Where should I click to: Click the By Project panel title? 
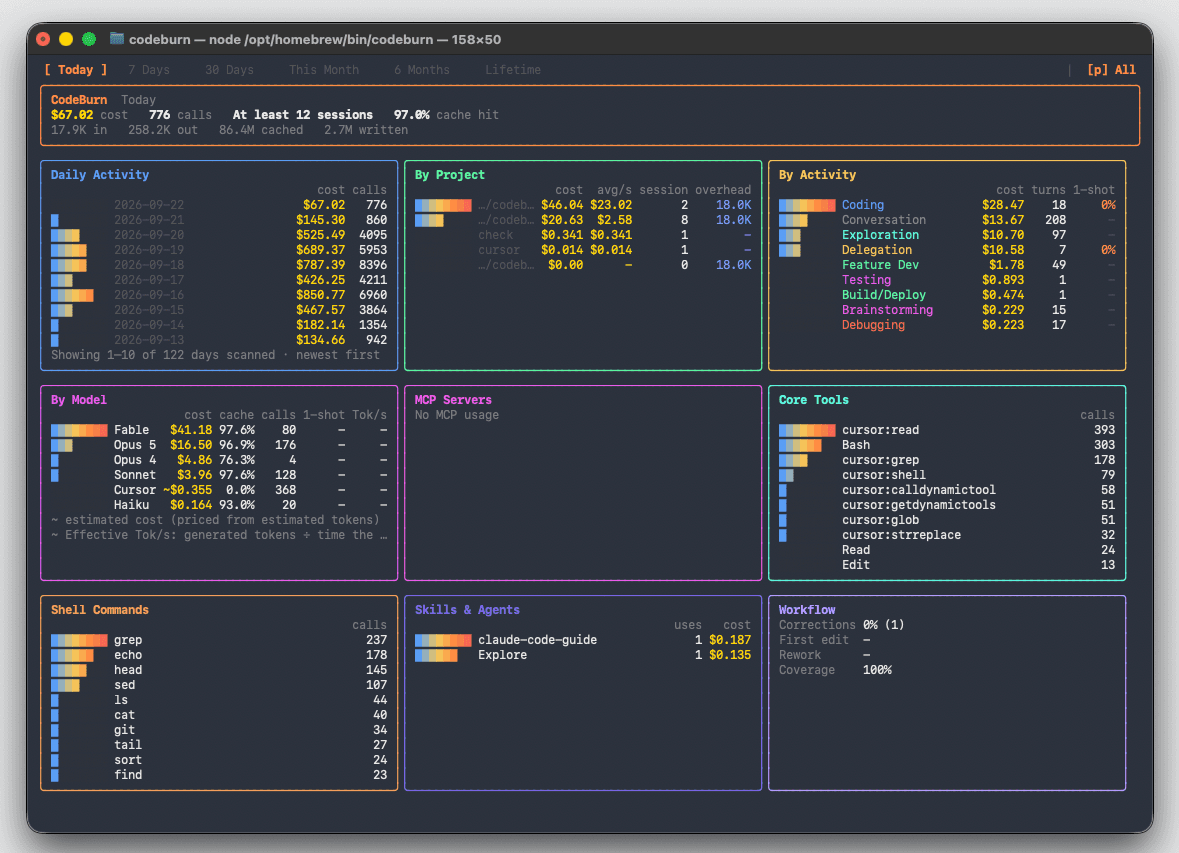pos(450,175)
